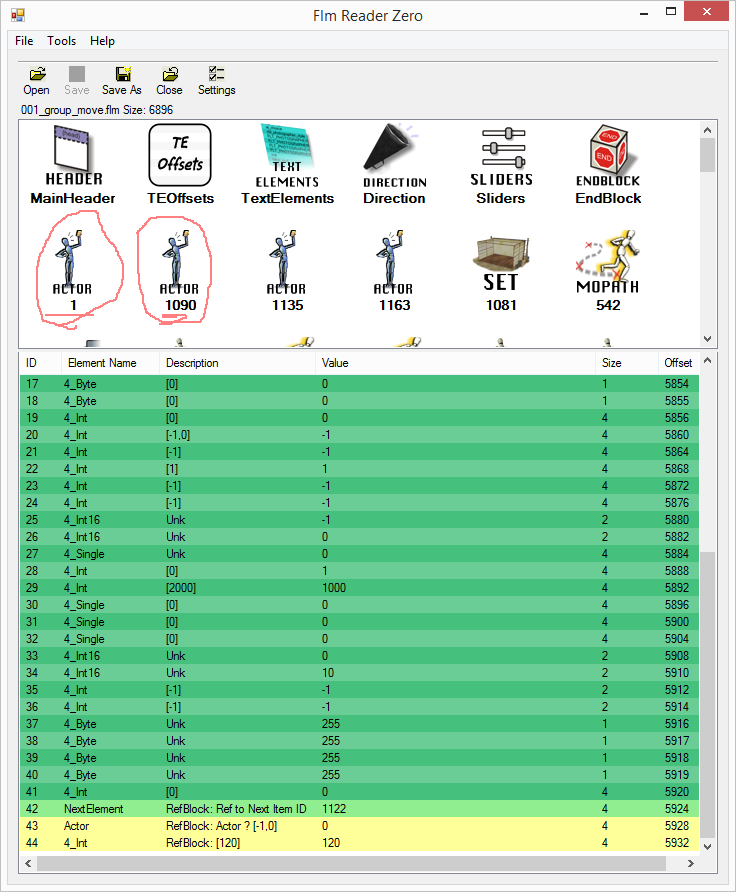This screenshot has height=892, width=736.
Task: Click the icon panel scroll down arrow
Action: [x=708, y=338]
